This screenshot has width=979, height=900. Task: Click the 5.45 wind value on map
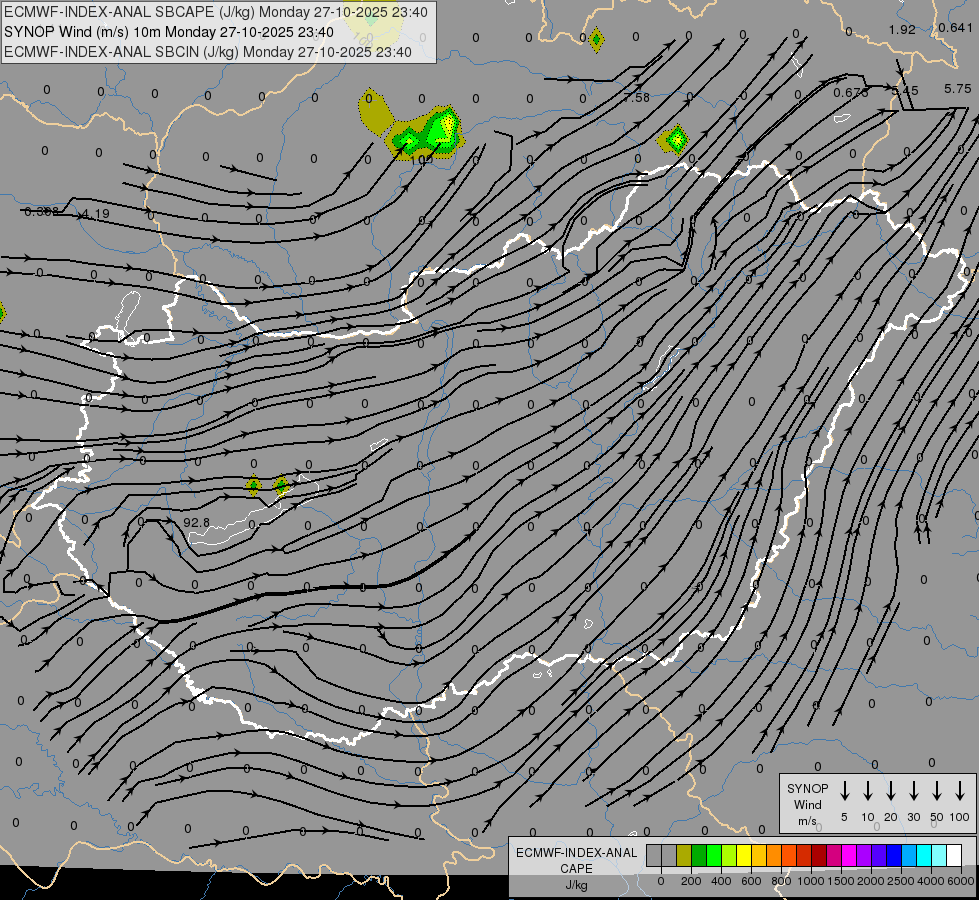click(905, 91)
